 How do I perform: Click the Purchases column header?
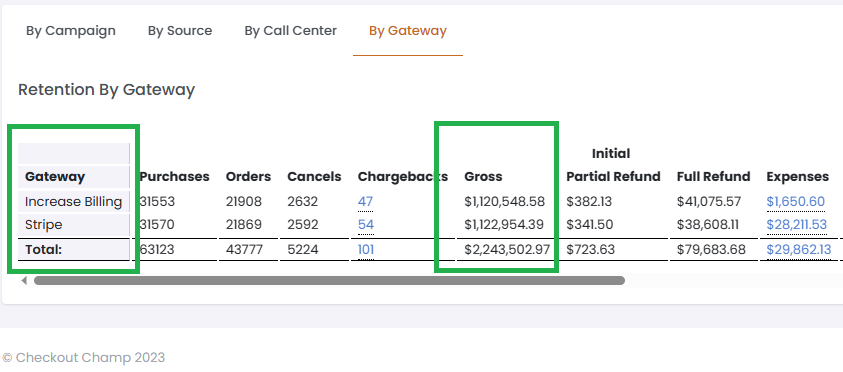coord(175,176)
